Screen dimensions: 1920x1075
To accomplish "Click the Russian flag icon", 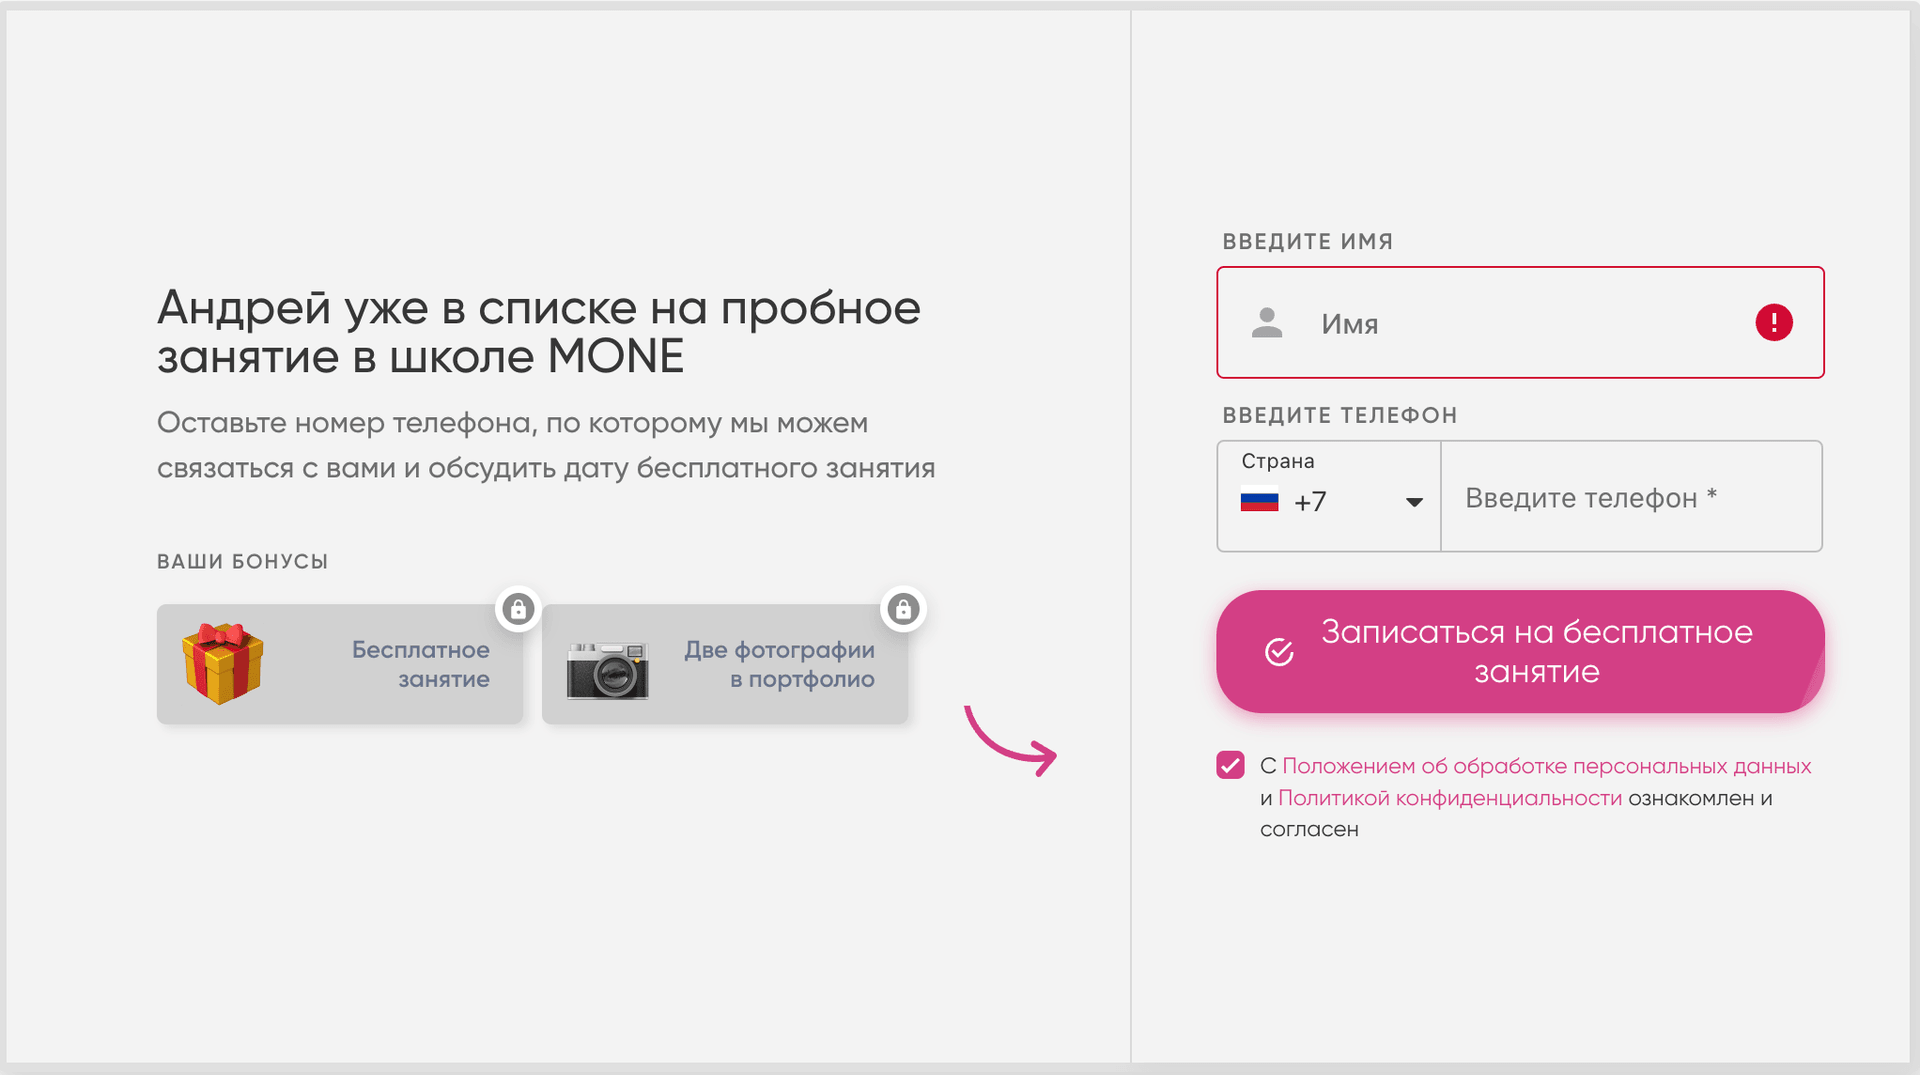I will (x=1259, y=500).
